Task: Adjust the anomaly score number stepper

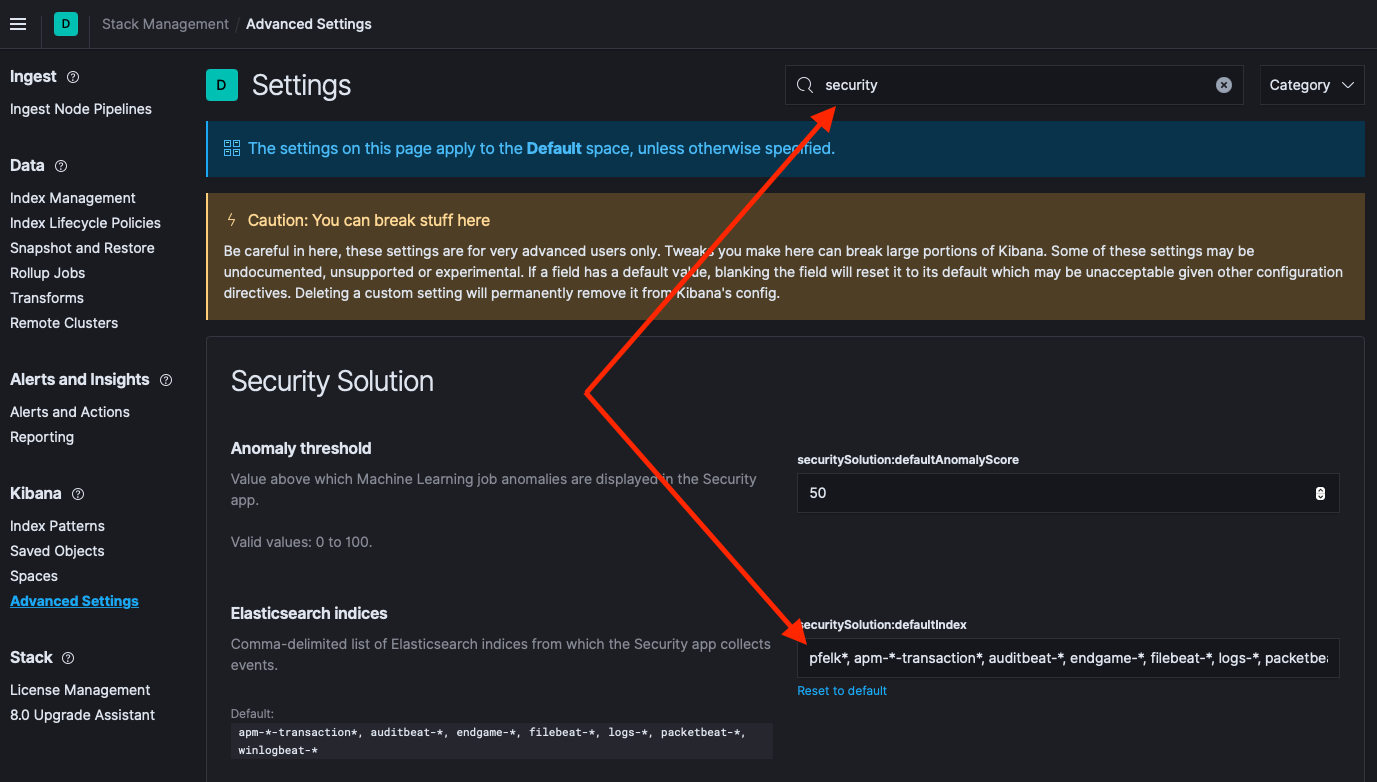Action: point(1320,493)
